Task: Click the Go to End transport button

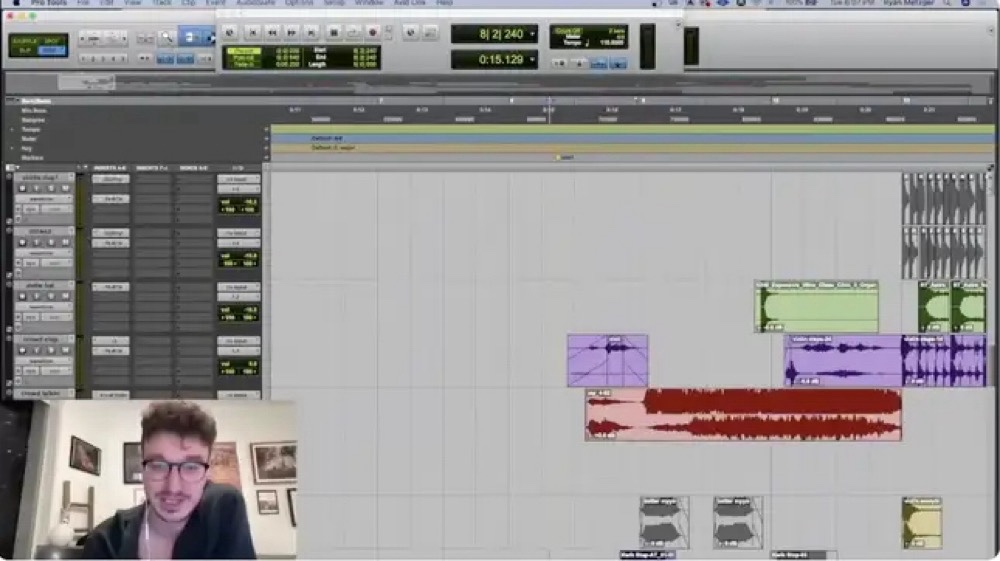Action: [311, 33]
